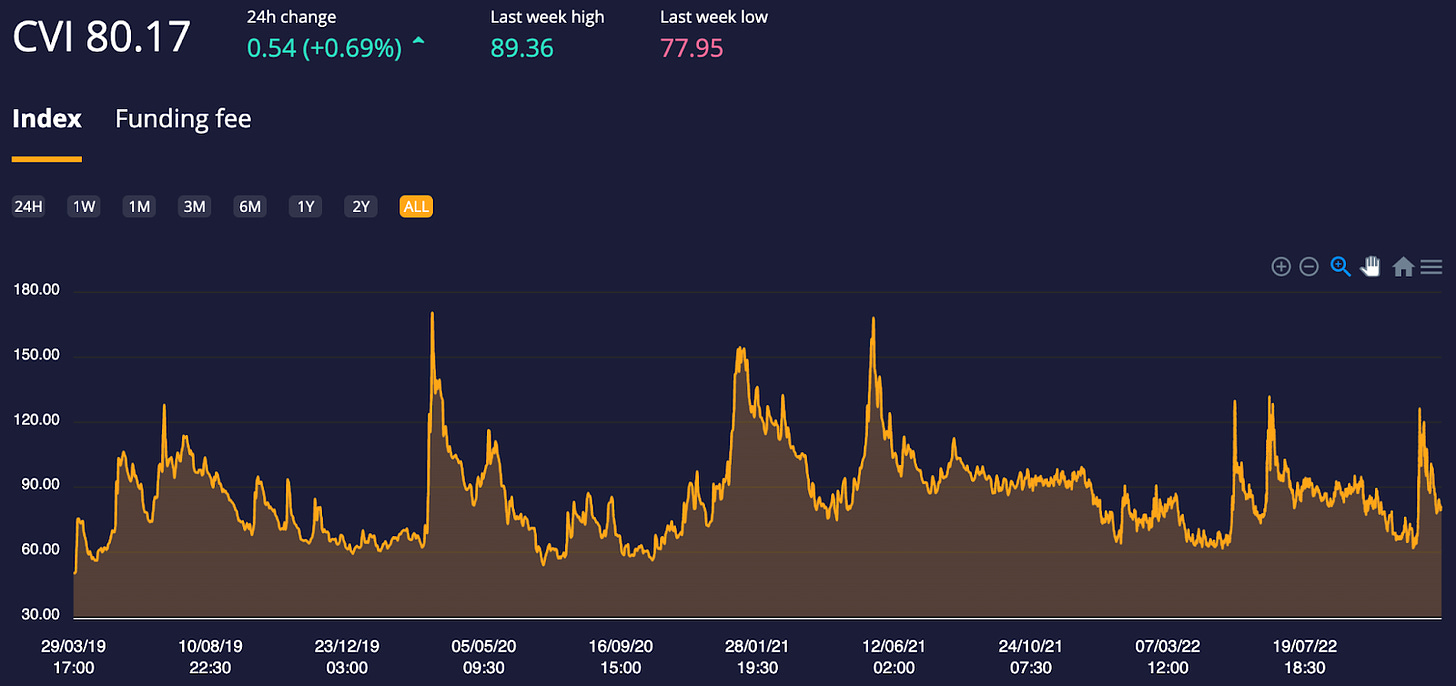Click the zoom out minus icon
This screenshot has width=1456, height=686.
point(1309,267)
